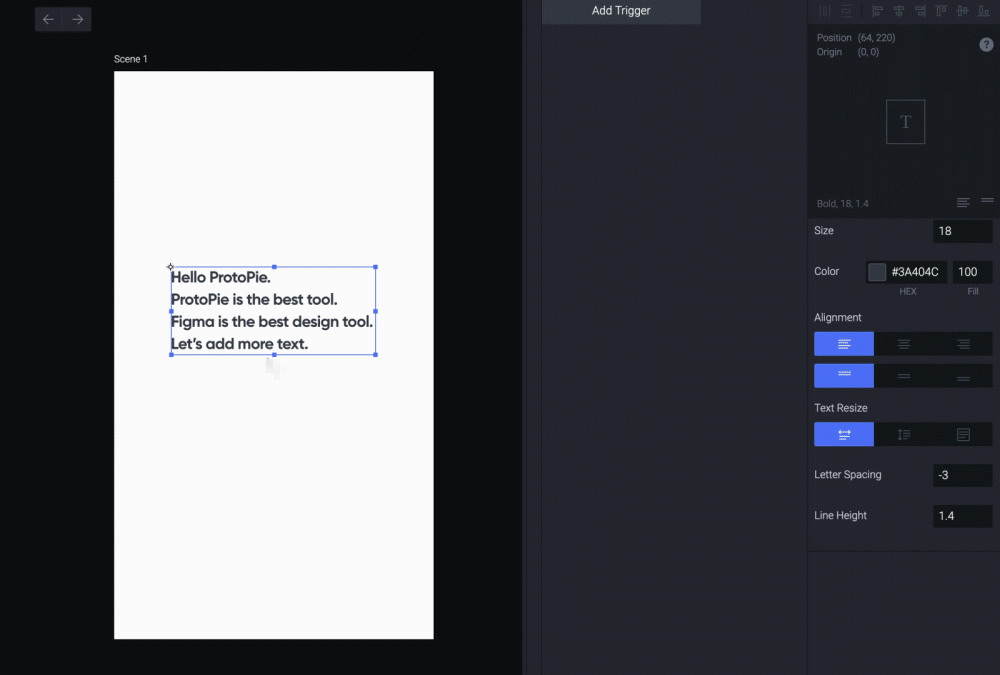Viewport: 1000px width, 675px height.
Task: Click the 'Bold, 18, 1.4' font summary
Action: pyautogui.click(x=842, y=204)
